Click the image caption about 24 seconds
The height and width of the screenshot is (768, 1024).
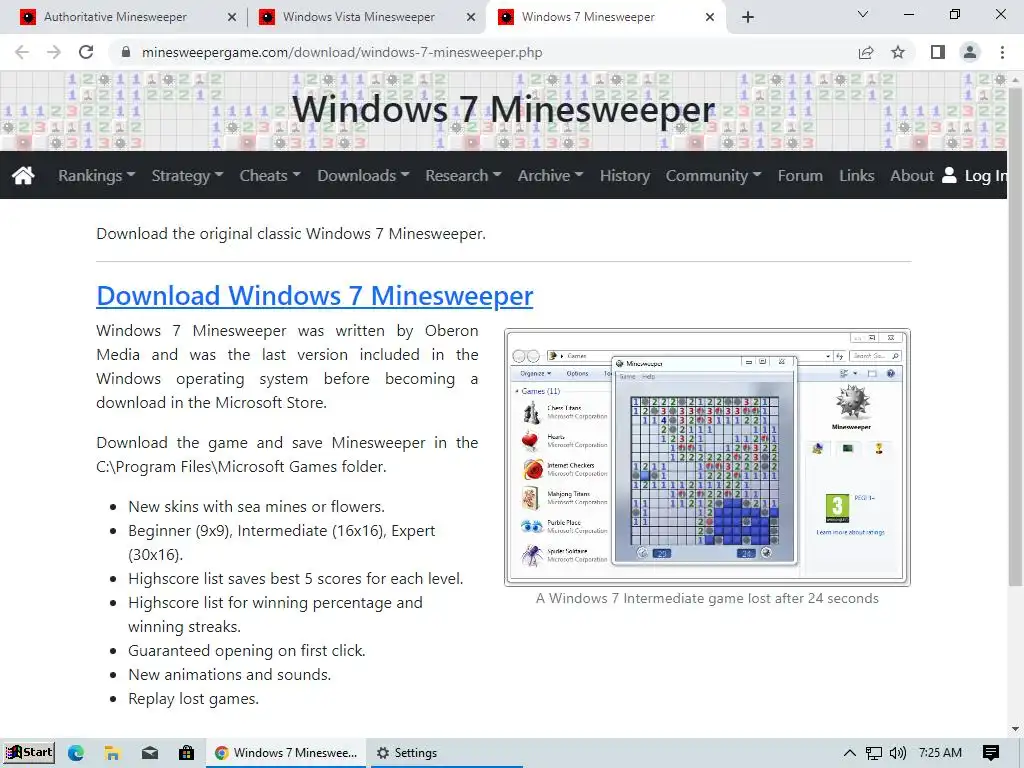(x=707, y=598)
